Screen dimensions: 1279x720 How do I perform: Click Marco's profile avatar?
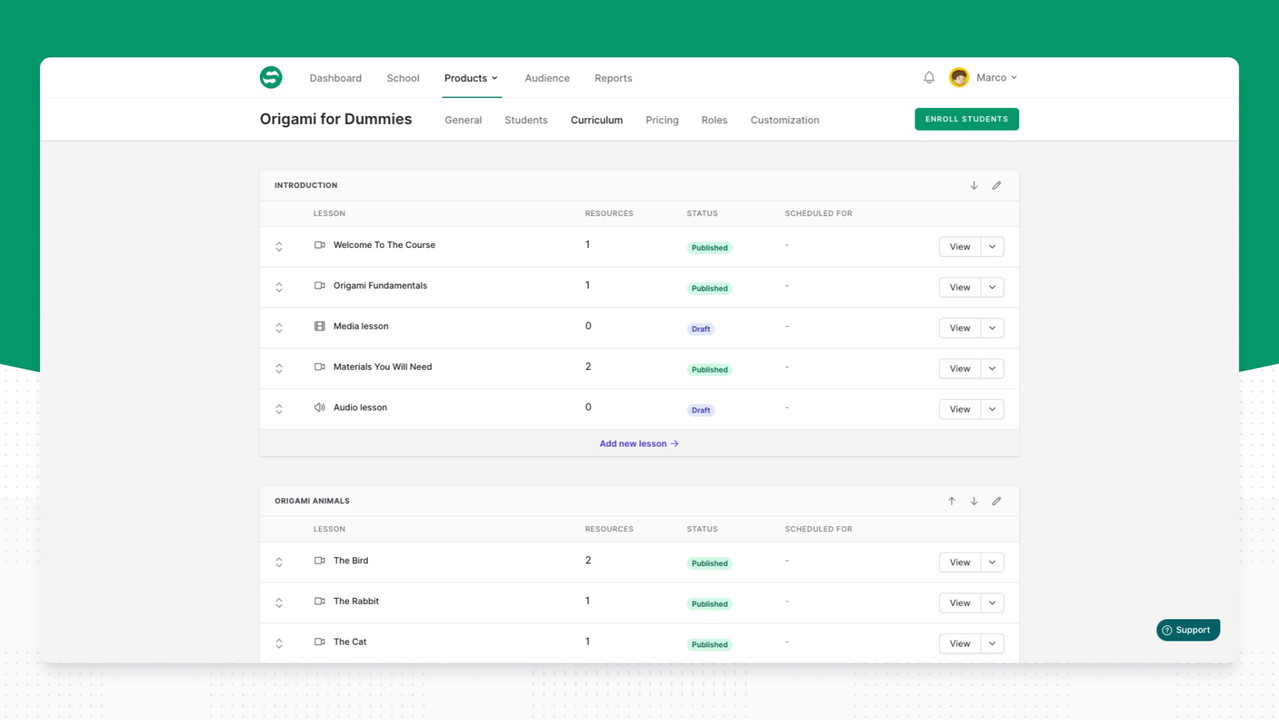[959, 77]
